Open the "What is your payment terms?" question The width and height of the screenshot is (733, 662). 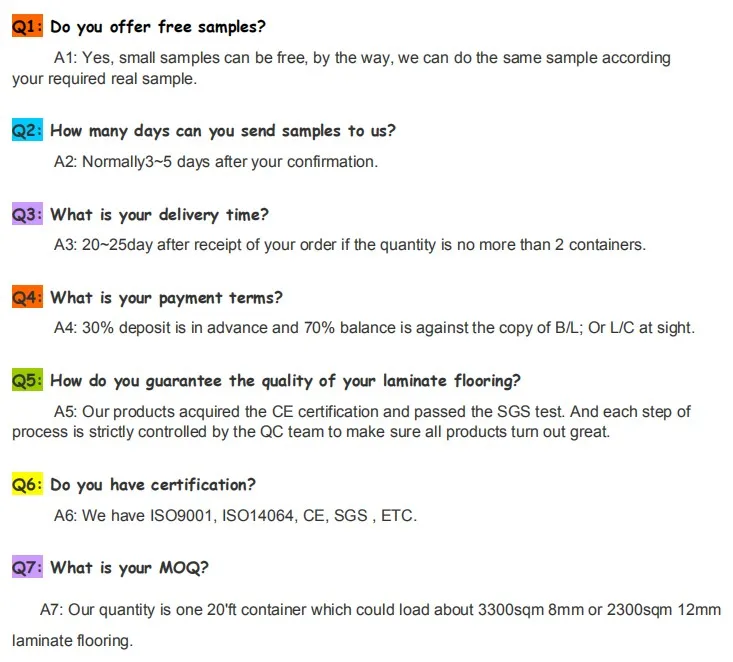click(166, 297)
